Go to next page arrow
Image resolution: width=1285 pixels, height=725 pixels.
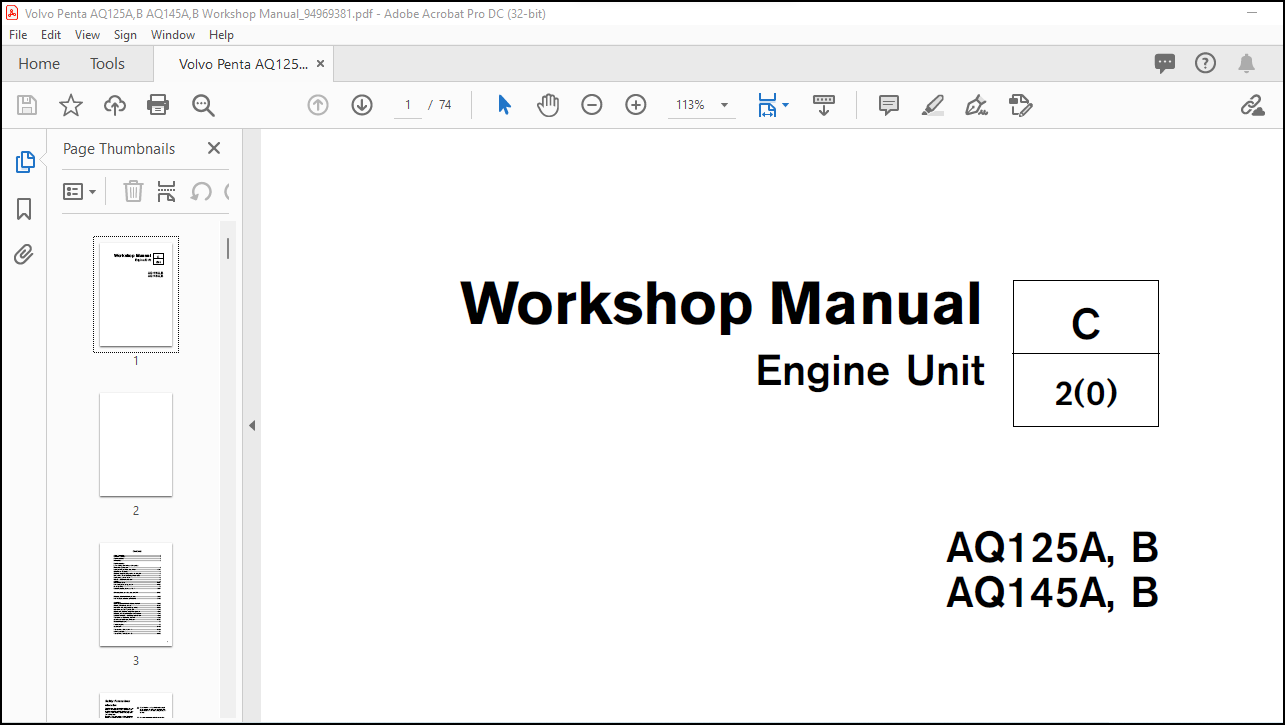click(362, 105)
